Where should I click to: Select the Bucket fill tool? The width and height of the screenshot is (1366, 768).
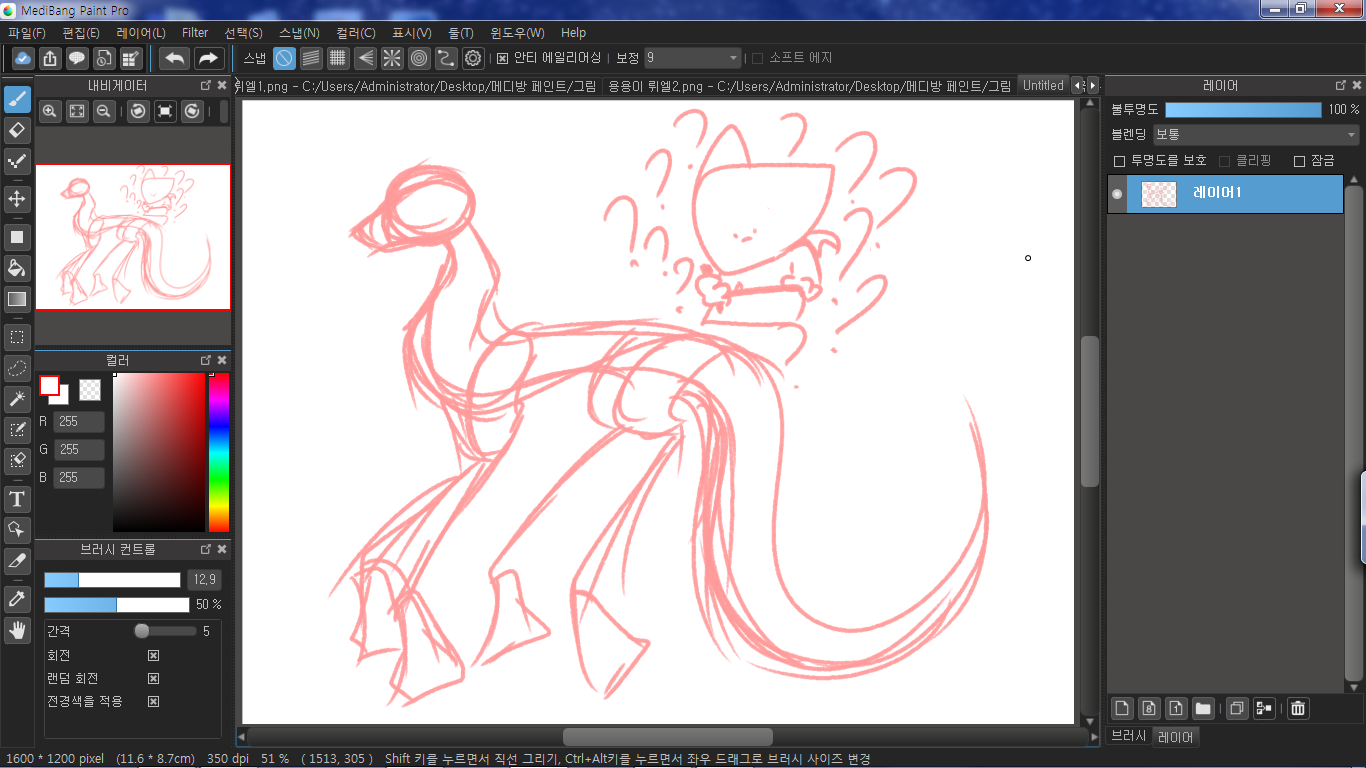click(x=17, y=268)
